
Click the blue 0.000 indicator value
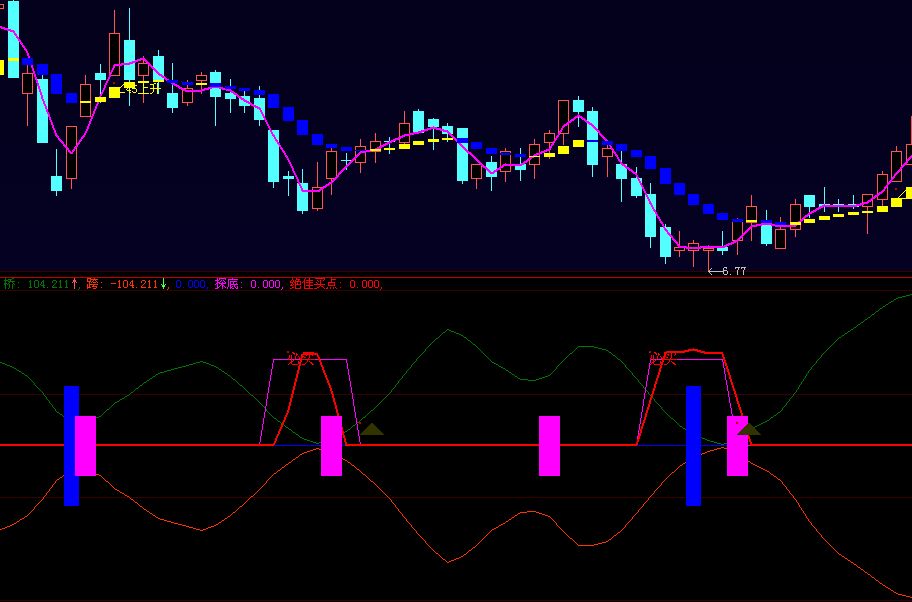pos(192,284)
